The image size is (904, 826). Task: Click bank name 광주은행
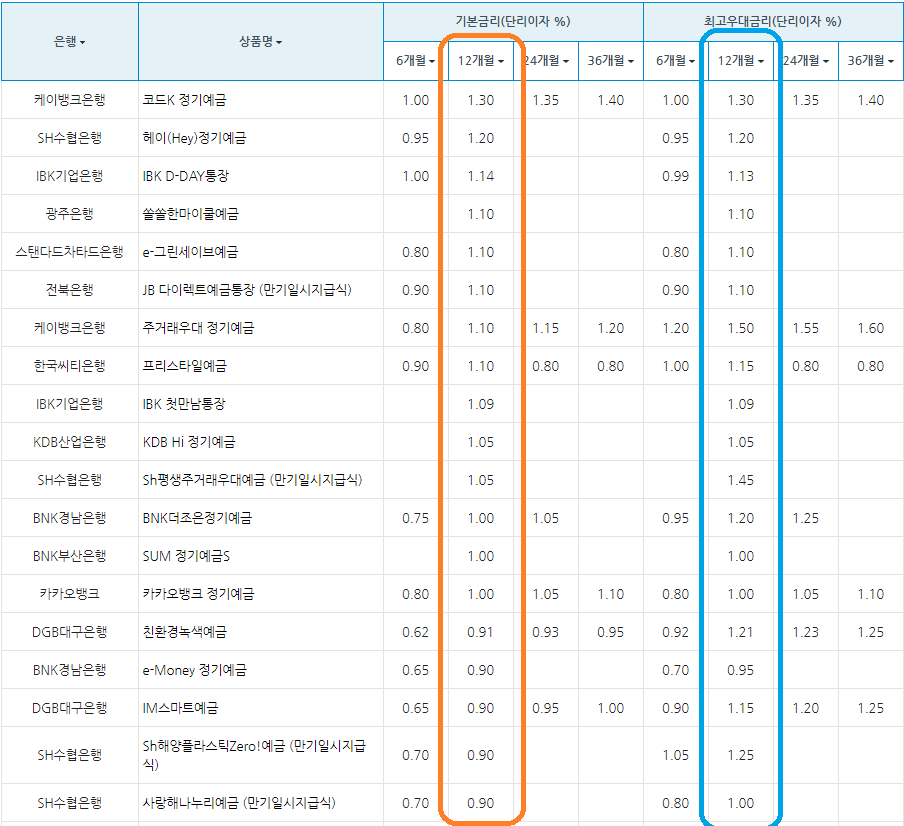coord(69,214)
